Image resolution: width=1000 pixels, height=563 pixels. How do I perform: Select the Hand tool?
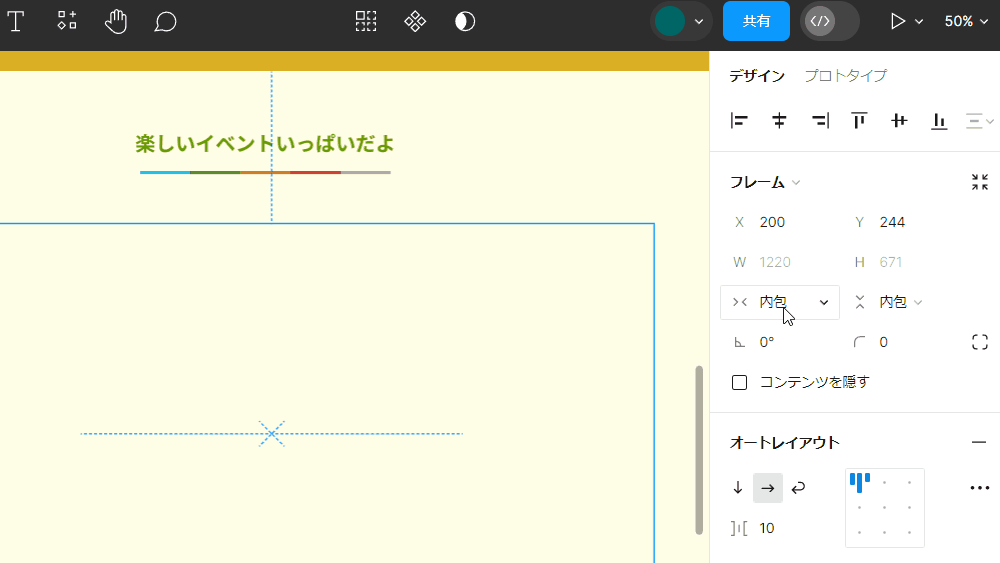coord(116,21)
